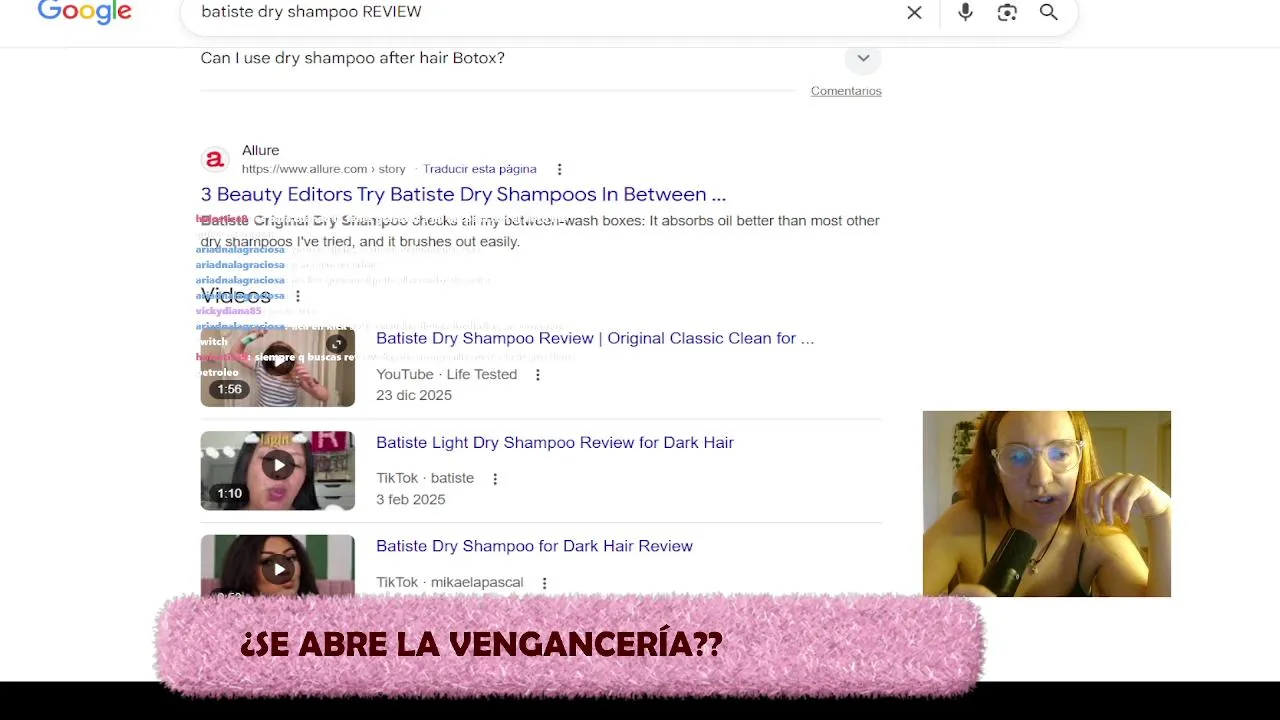Open options dots next to mikaelapascal
The image size is (1280, 720).
pos(544,583)
